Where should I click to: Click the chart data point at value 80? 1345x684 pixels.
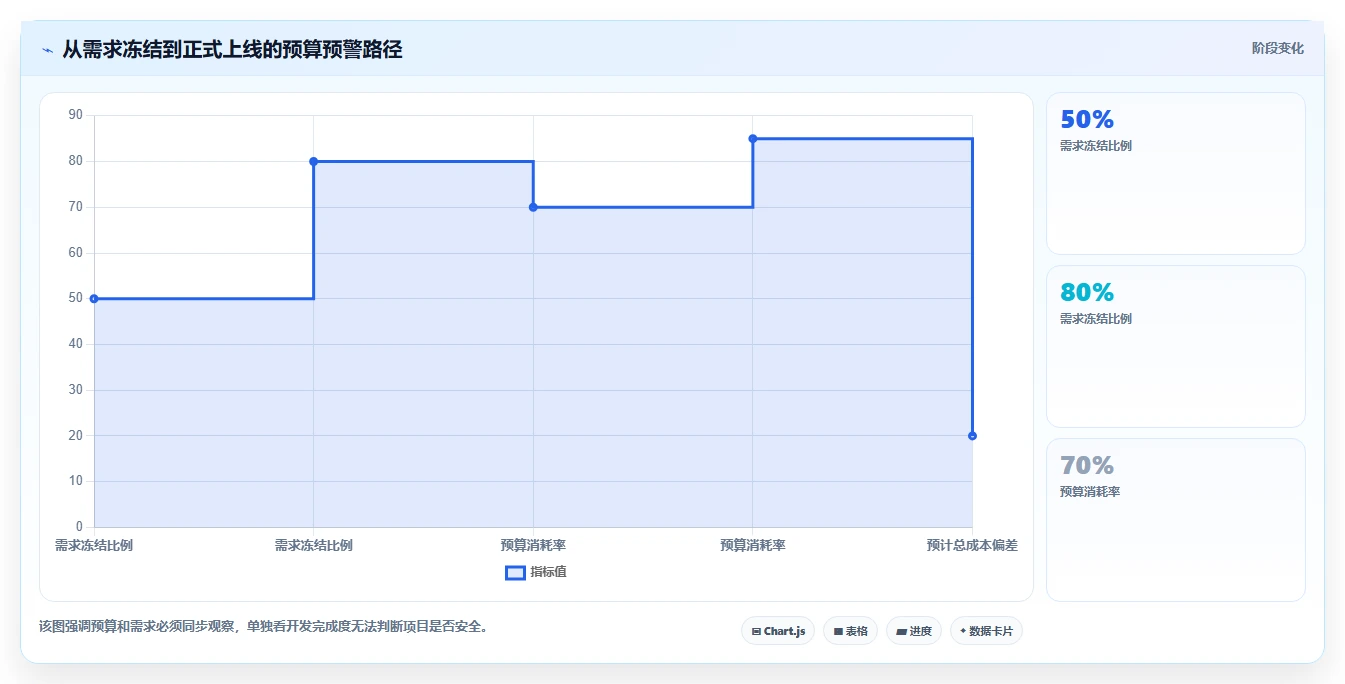[313, 161]
